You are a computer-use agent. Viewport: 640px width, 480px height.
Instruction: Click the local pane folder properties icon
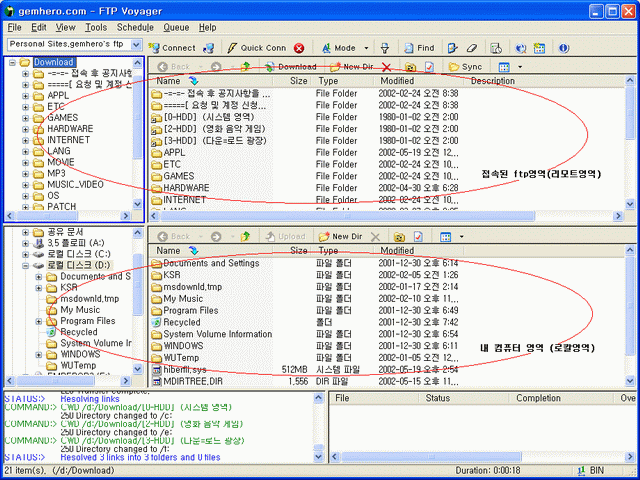[x=399, y=237]
